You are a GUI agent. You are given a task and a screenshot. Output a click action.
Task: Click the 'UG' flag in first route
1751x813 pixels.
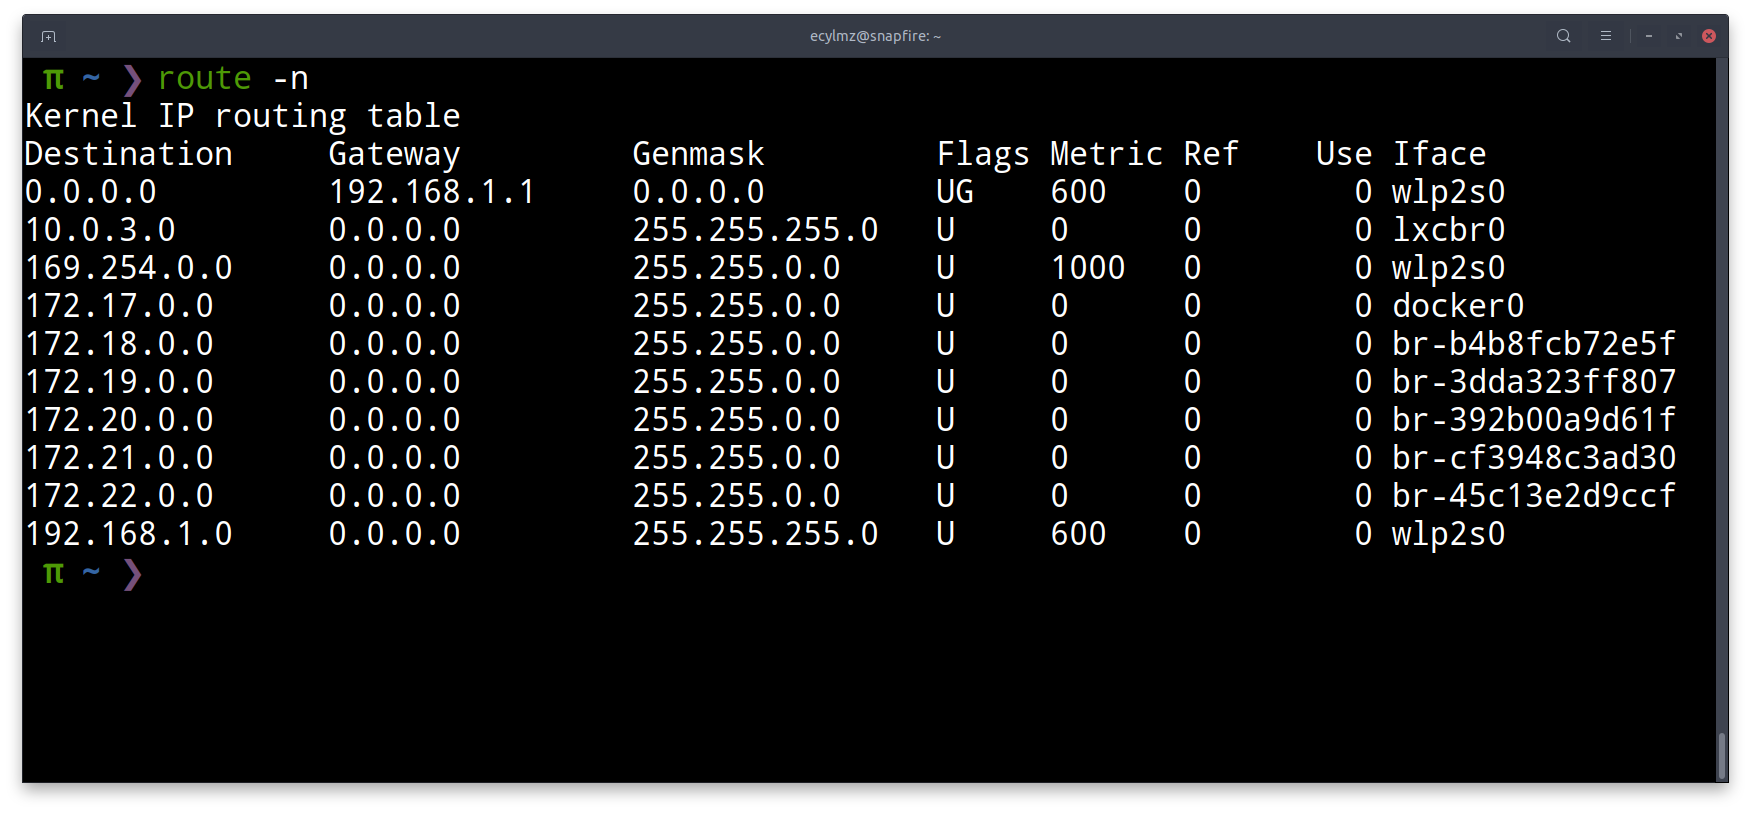(x=954, y=192)
